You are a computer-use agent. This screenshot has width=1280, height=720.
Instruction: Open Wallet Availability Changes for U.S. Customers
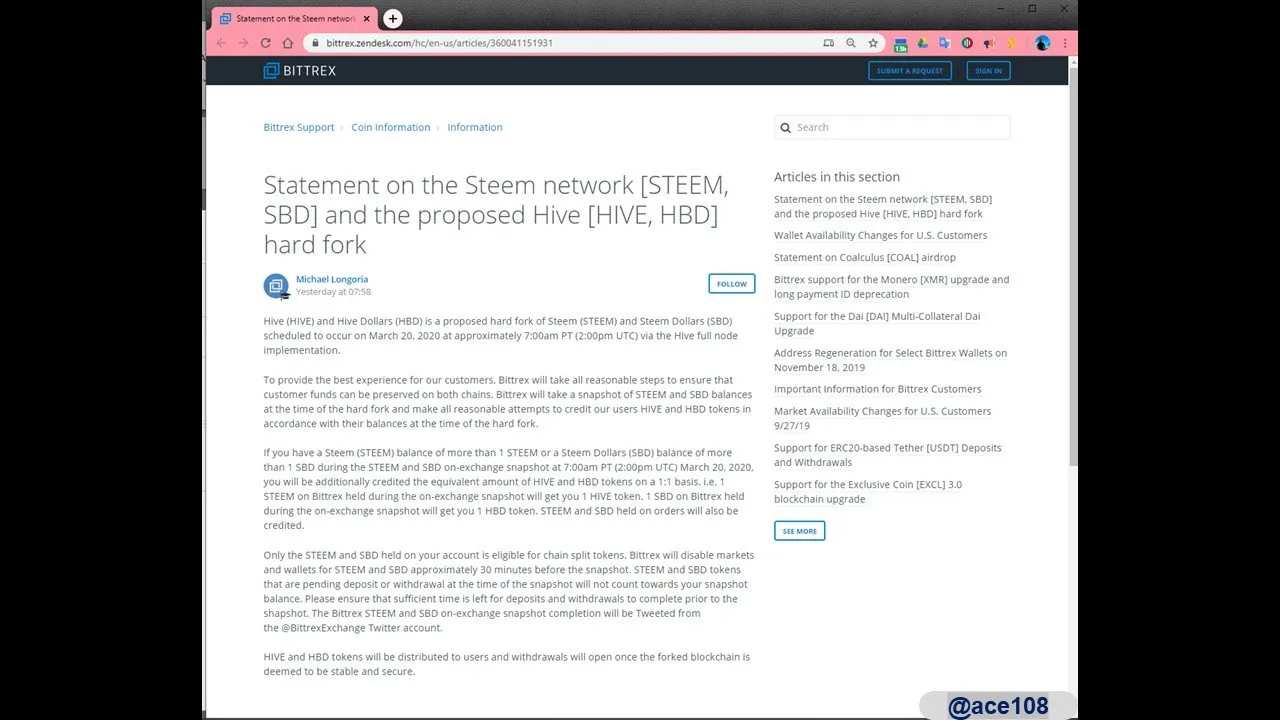pyautogui.click(x=880, y=235)
